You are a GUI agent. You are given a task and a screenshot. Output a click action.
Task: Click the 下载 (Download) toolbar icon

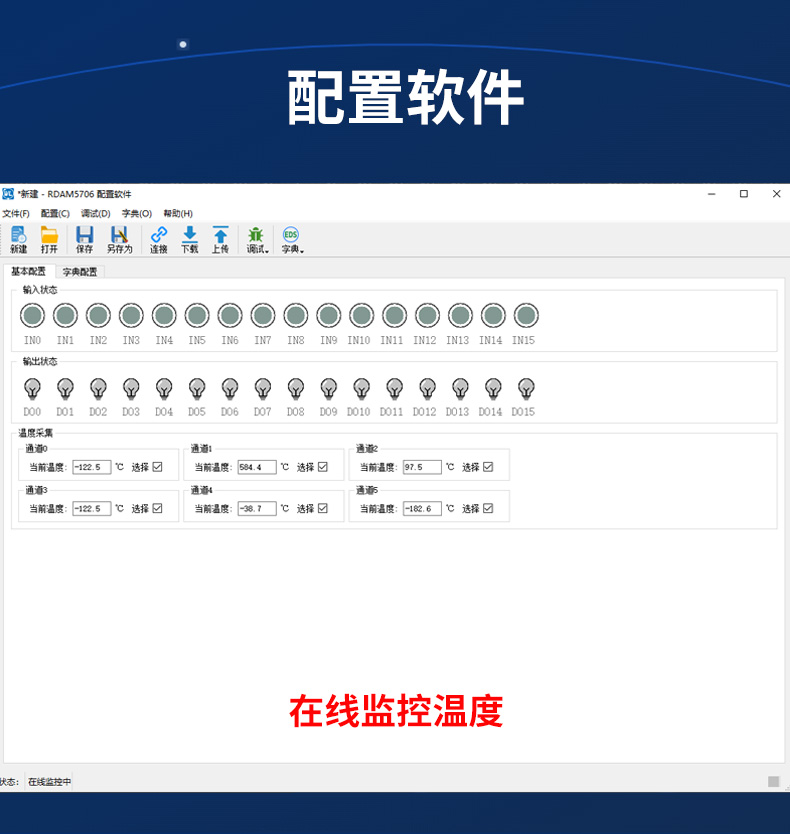(189, 239)
